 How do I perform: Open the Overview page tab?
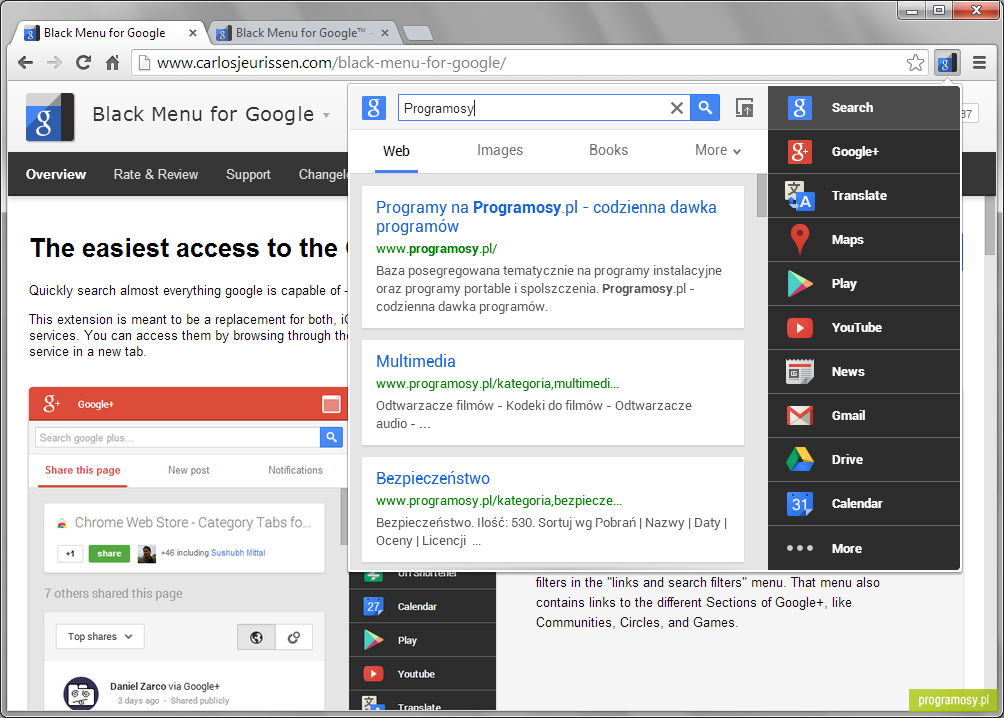tap(56, 174)
